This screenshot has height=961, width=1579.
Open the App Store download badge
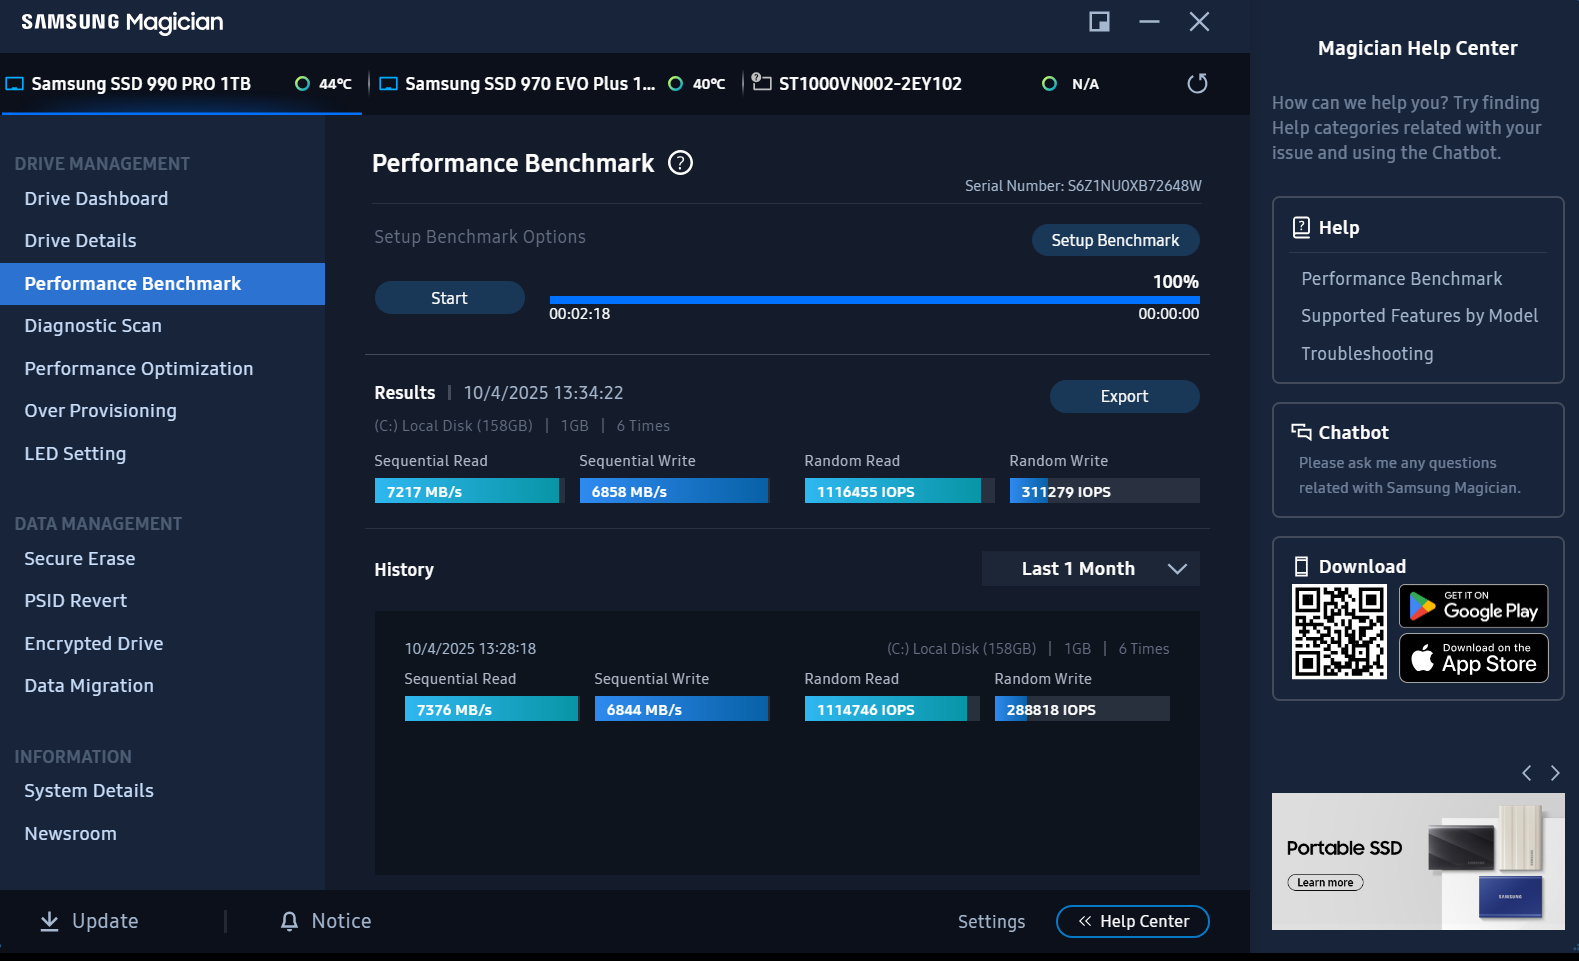tap(1474, 658)
